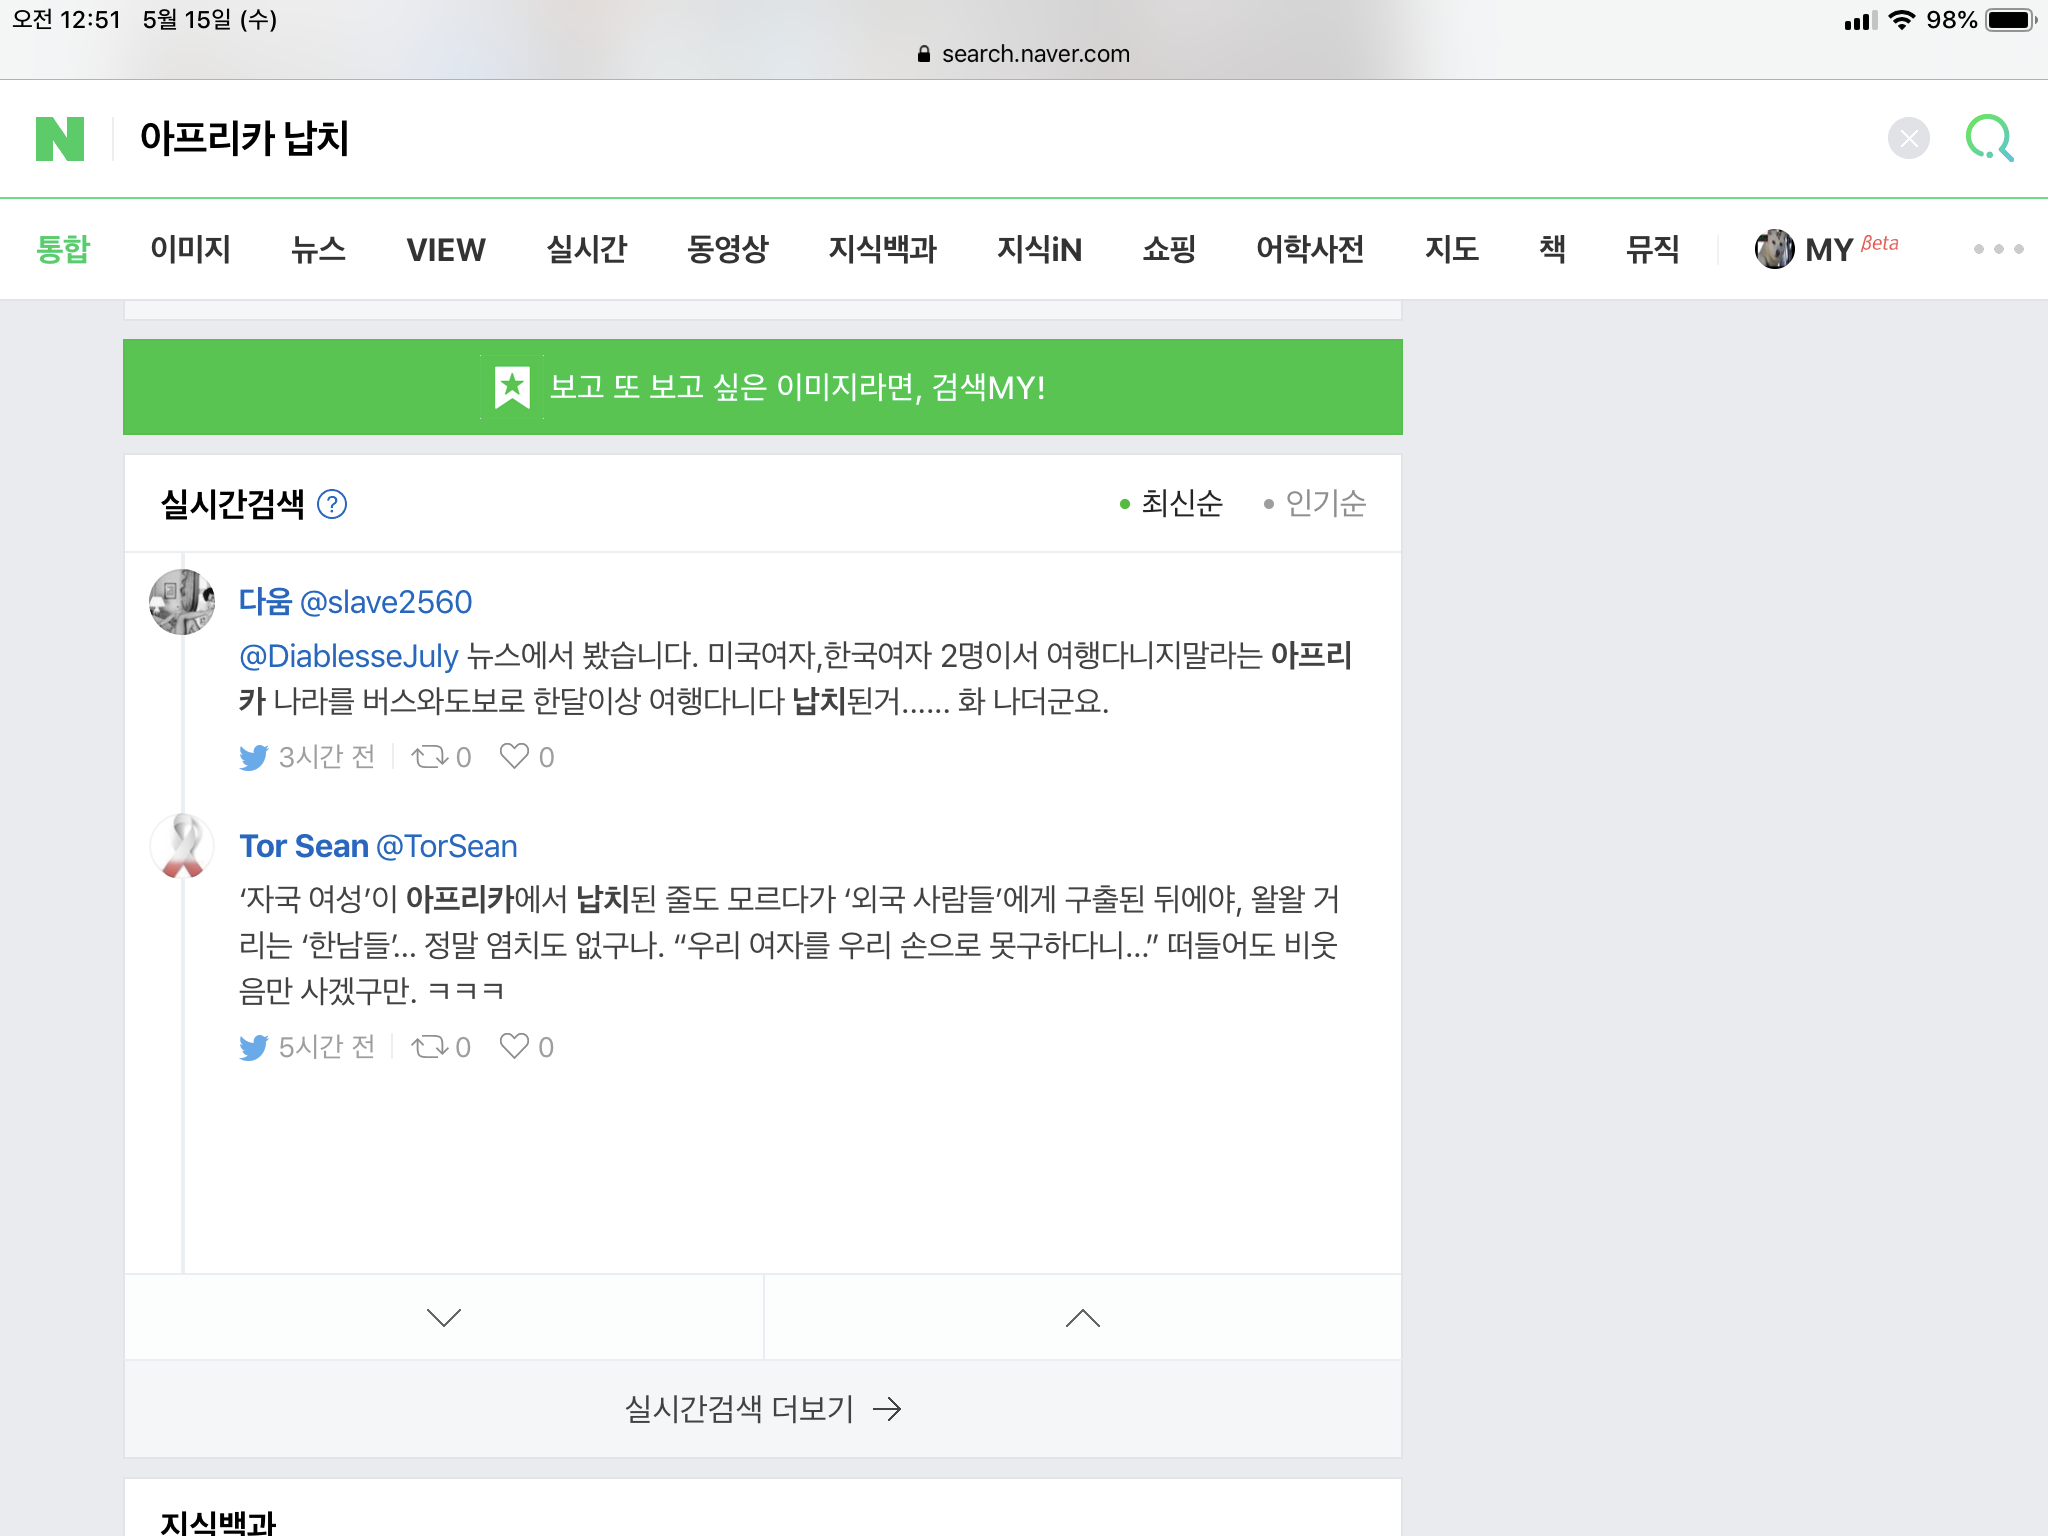This screenshot has height=1536, width=2048.
Task: Switch to the 지식iN tab
Action: pos(1038,249)
